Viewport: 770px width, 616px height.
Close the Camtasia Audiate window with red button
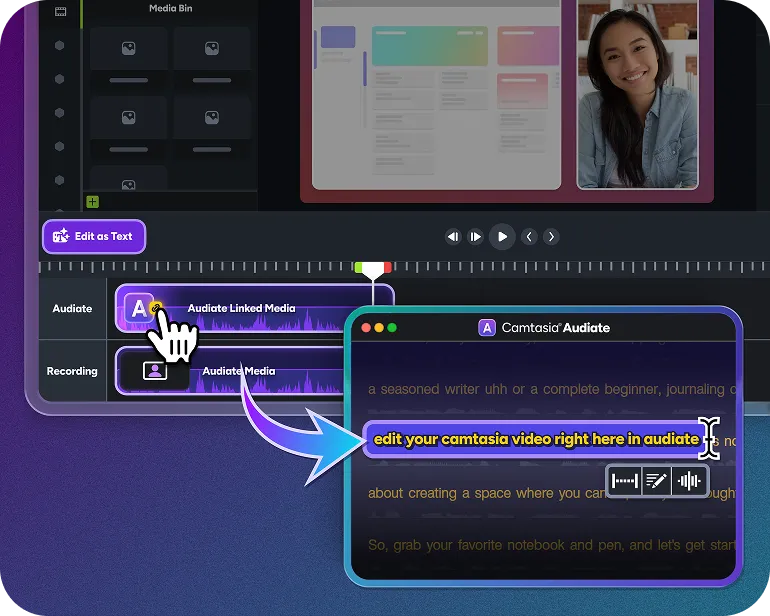(366, 328)
